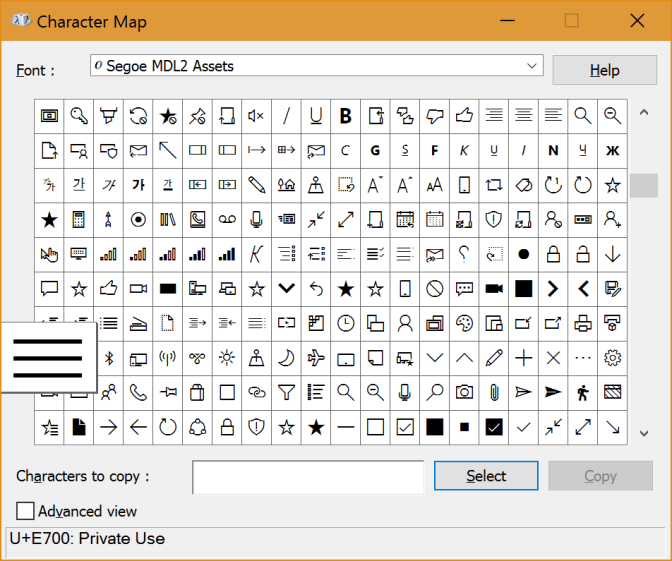Click the character grid scrollbar thumb
The height and width of the screenshot is (561, 672).
[644, 185]
